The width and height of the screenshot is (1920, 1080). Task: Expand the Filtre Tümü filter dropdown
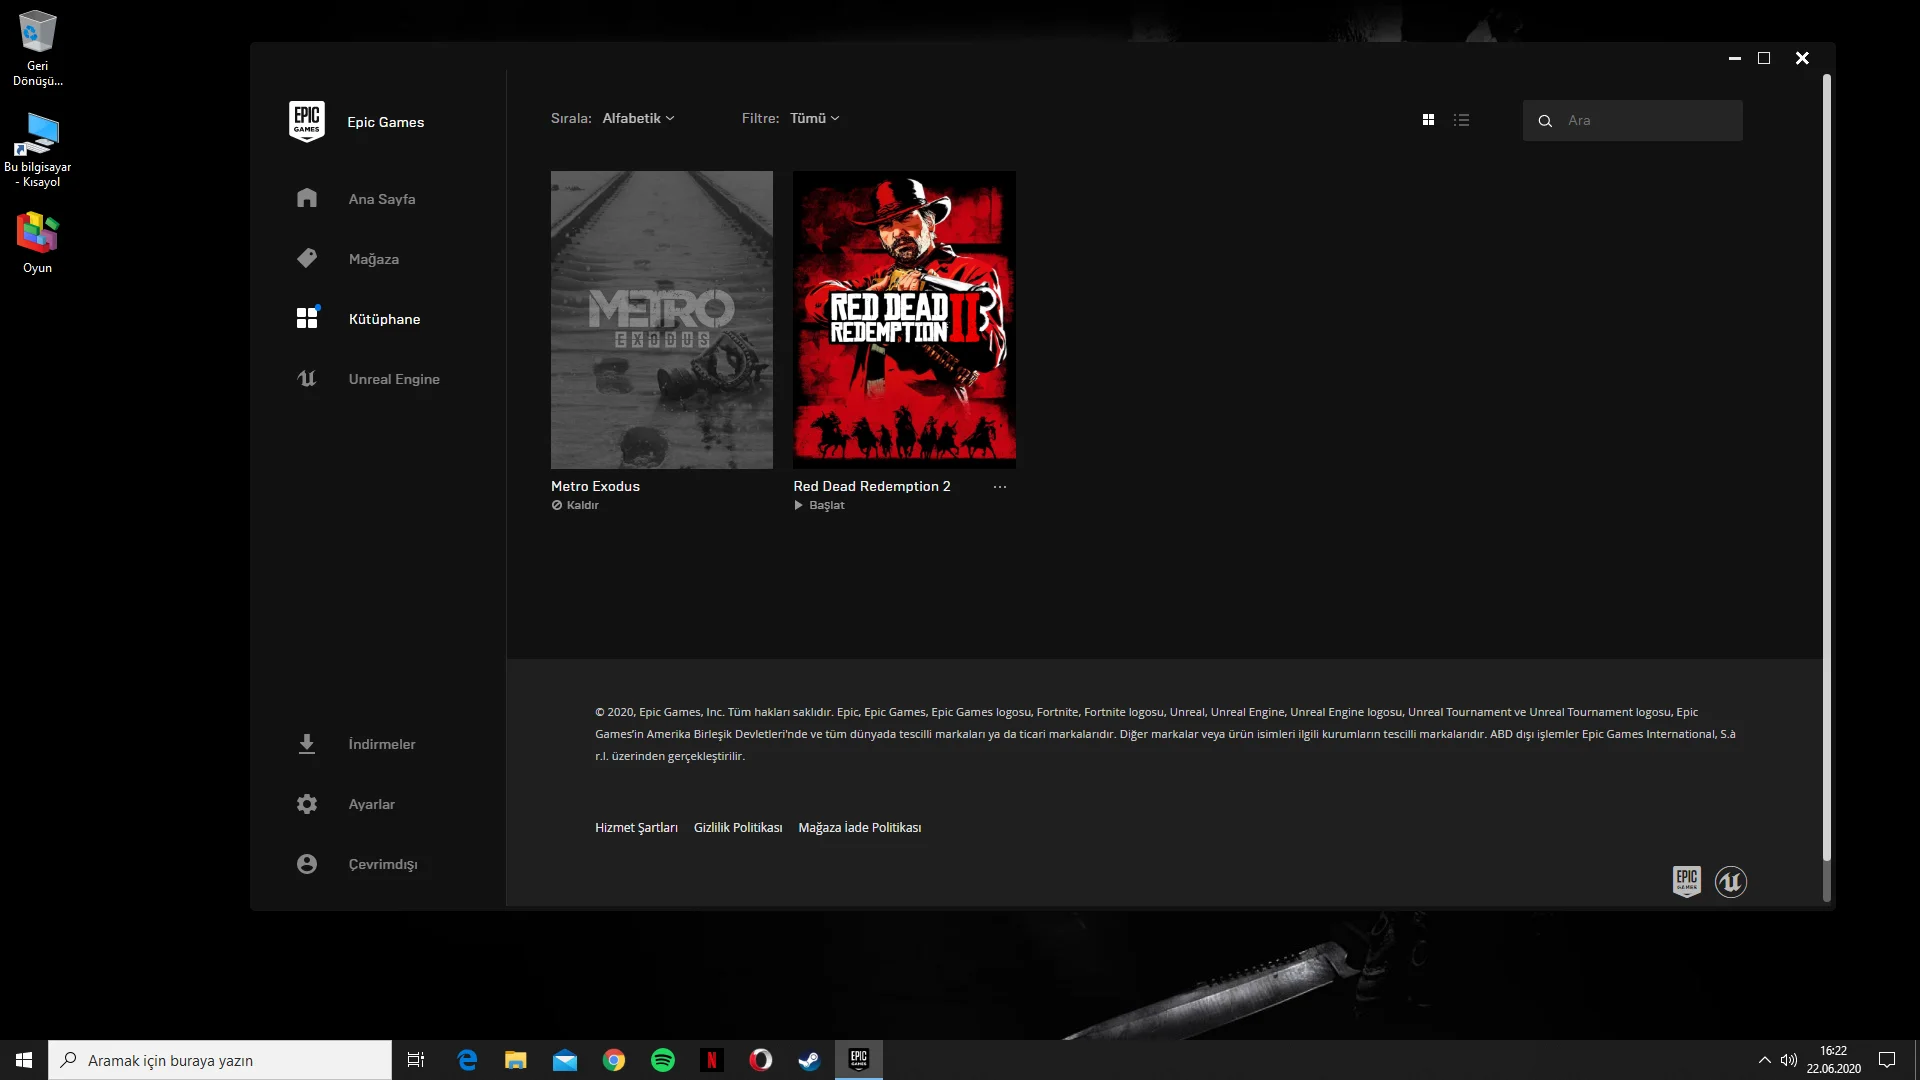click(x=815, y=118)
